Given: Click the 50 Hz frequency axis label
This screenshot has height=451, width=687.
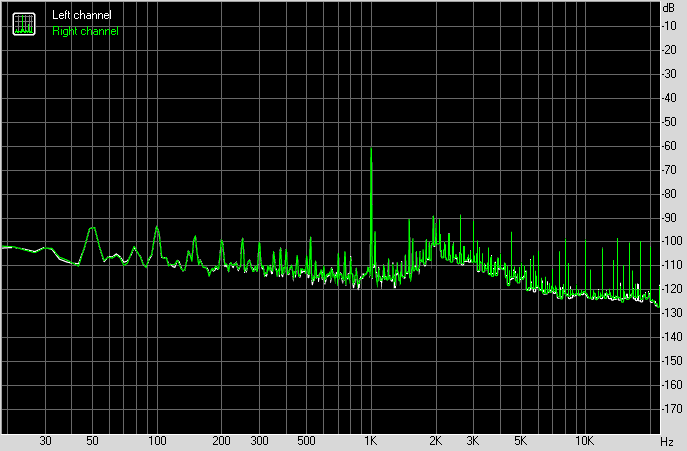Looking at the screenshot, I should coord(92,441).
